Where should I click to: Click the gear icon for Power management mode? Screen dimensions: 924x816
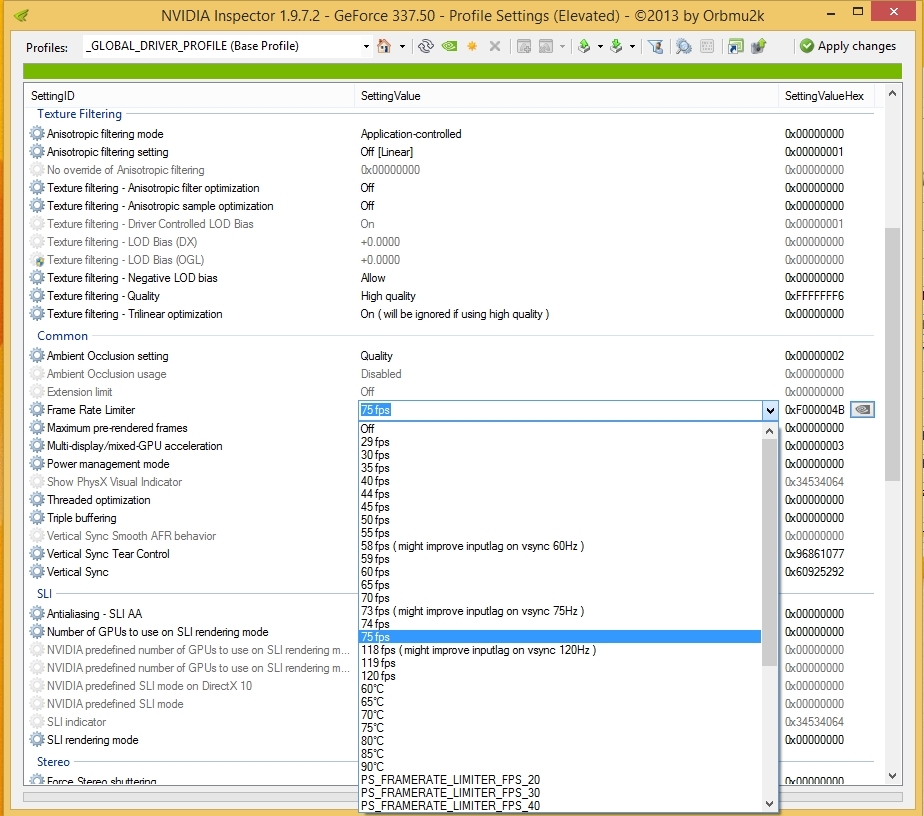37,464
